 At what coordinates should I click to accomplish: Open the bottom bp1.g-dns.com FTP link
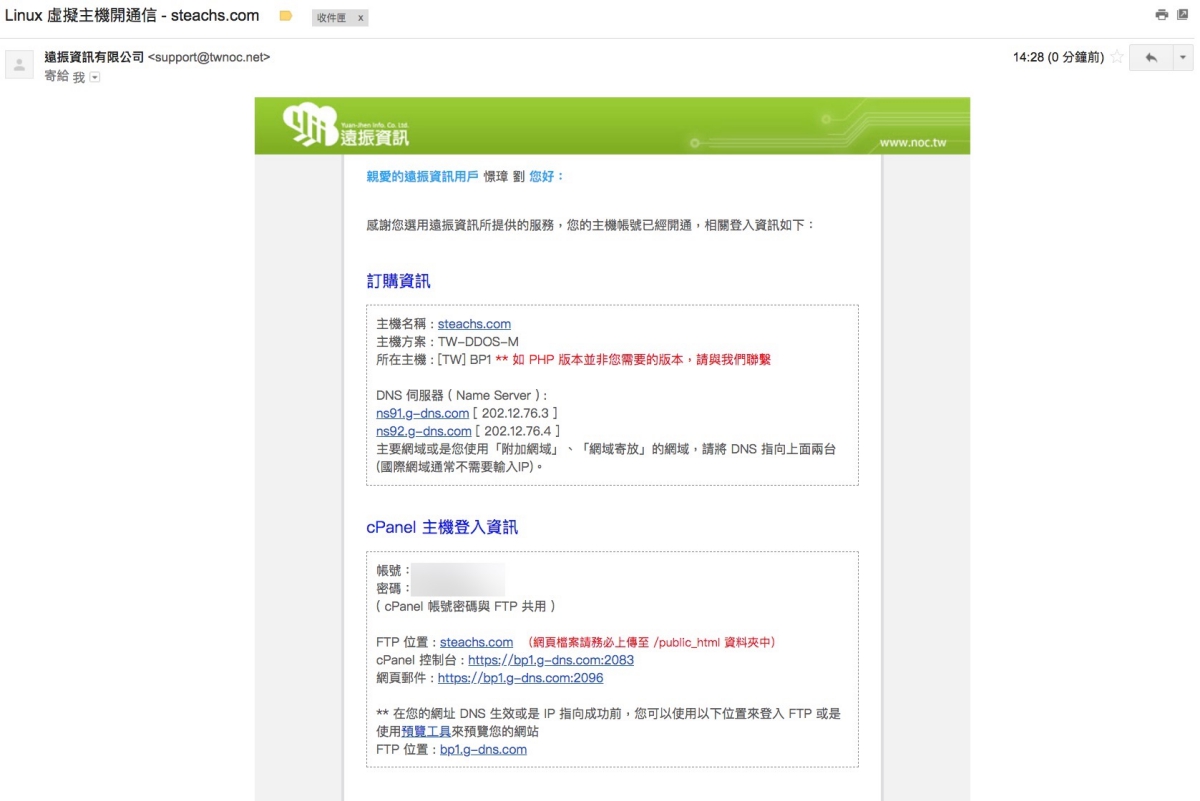[483, 749]
